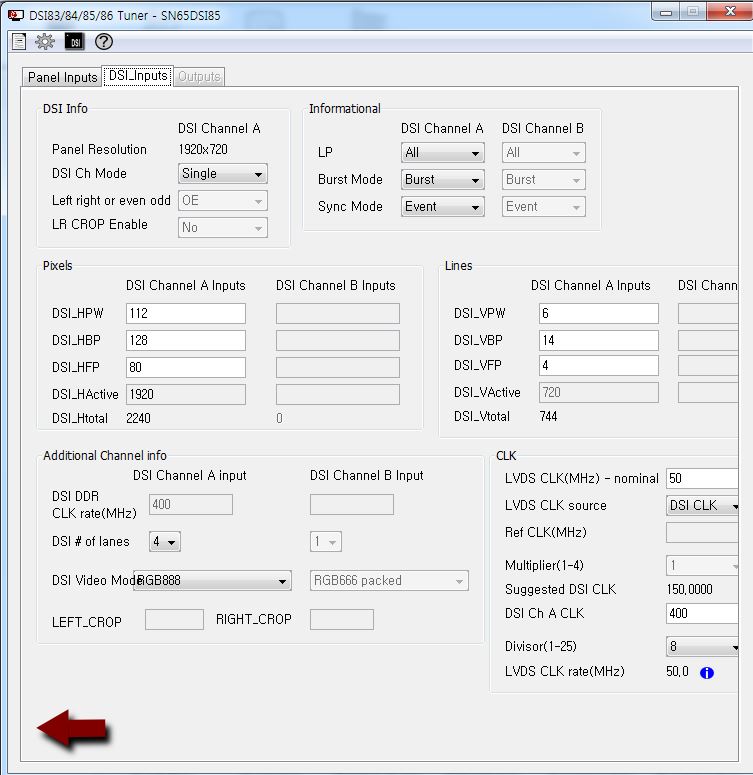Image resolution: width=753 pixels, height=775 pixels.
Task: Open the Channel A Sync Mode dropdown
Action: point(443,207)
